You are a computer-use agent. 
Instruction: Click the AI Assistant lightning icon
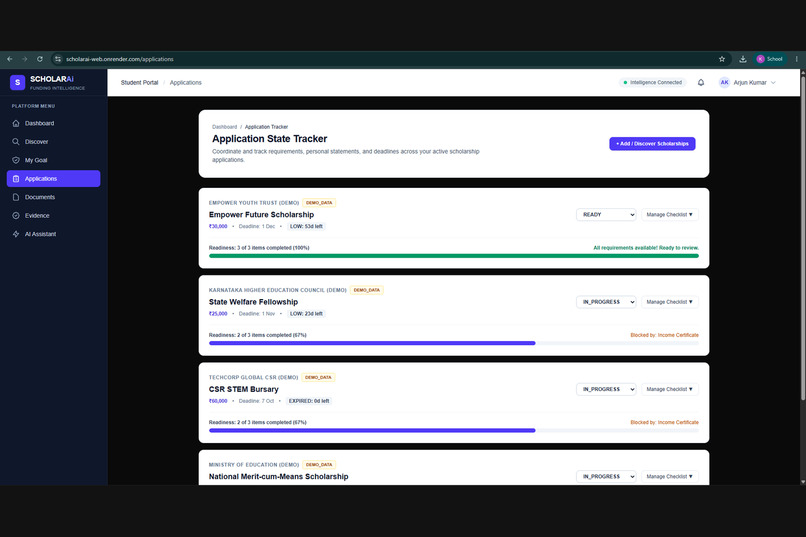point(16,234)
